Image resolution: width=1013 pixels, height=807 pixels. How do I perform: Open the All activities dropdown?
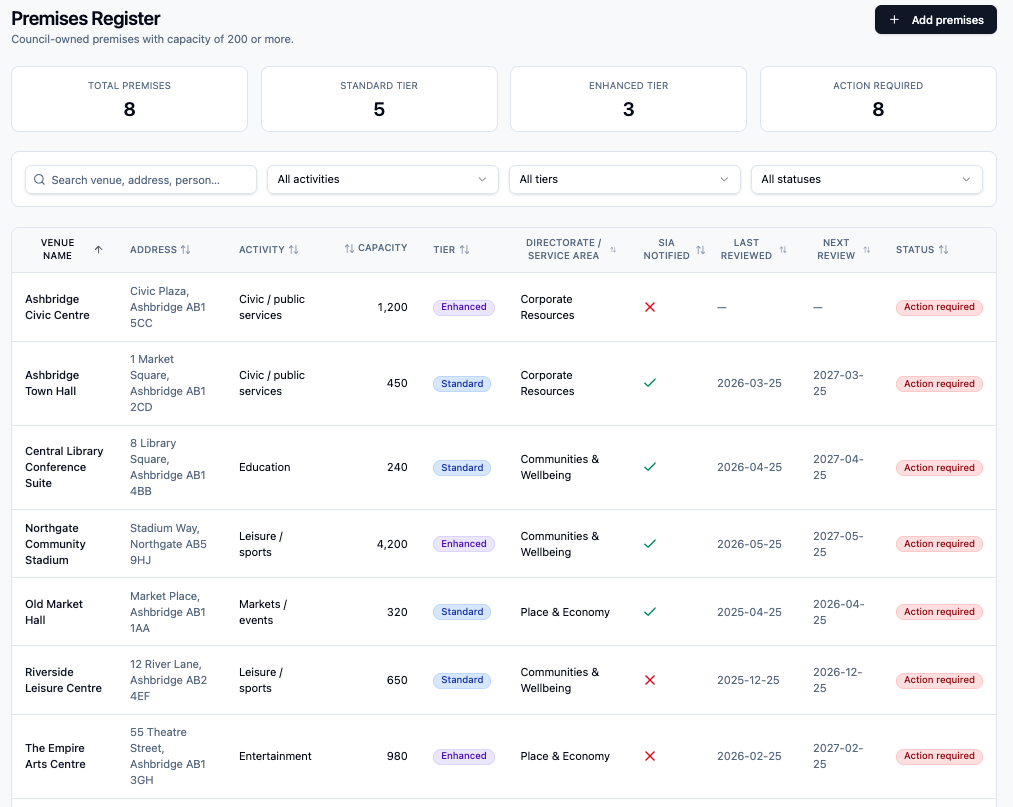[x=382, y=180]
